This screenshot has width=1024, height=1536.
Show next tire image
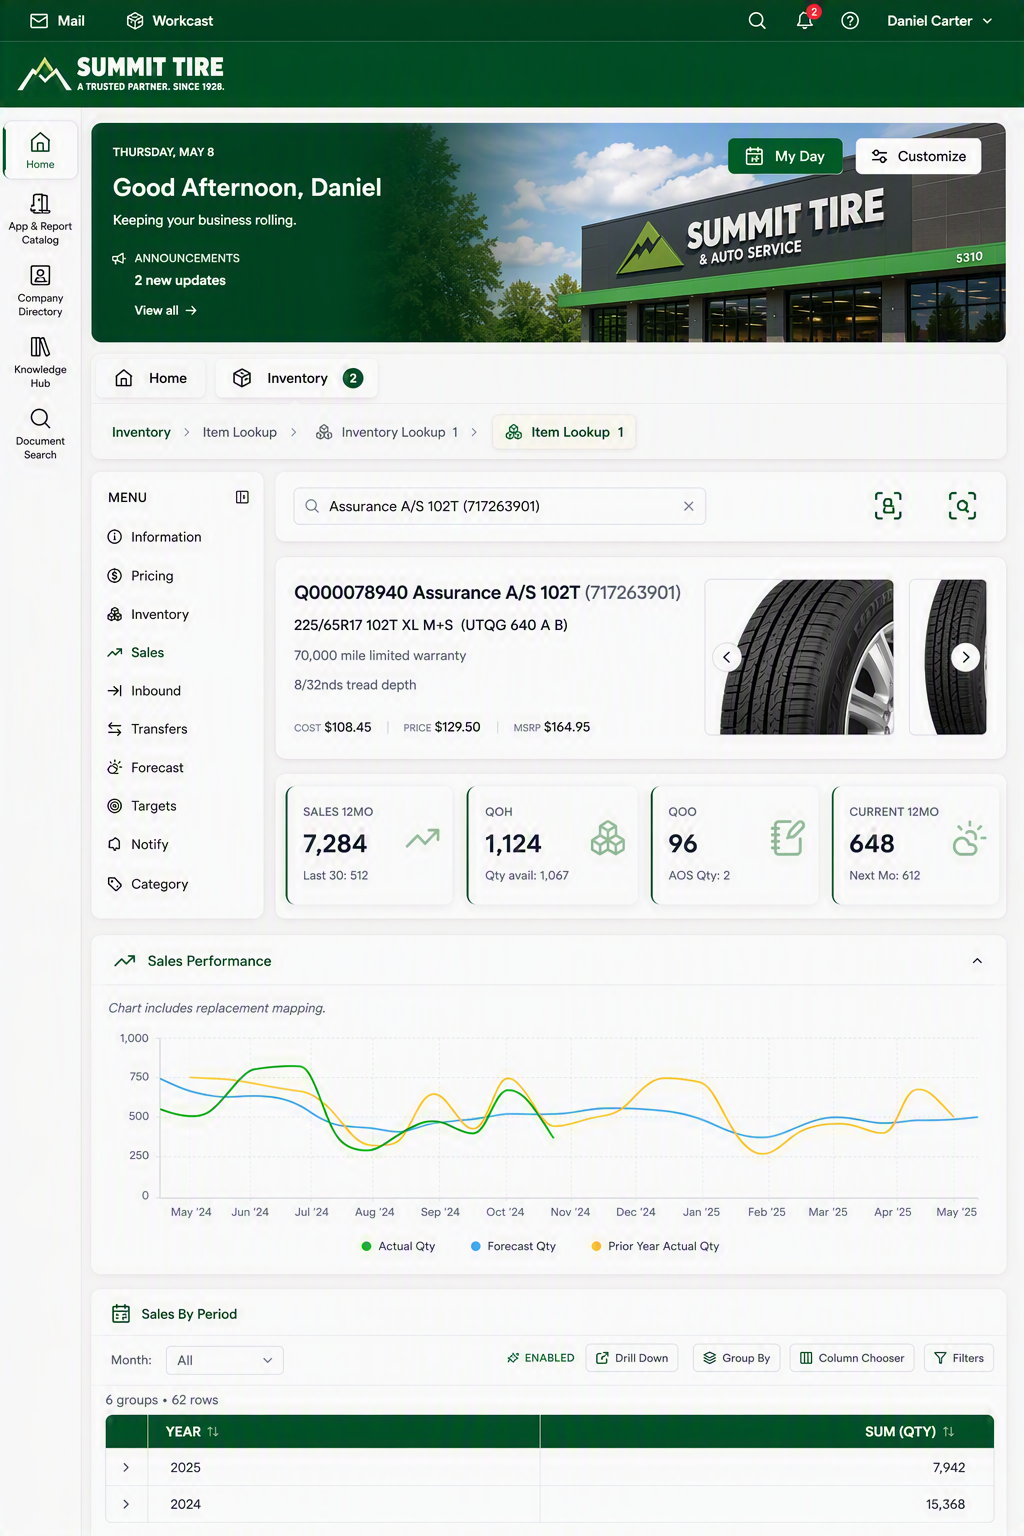(965, 657)
